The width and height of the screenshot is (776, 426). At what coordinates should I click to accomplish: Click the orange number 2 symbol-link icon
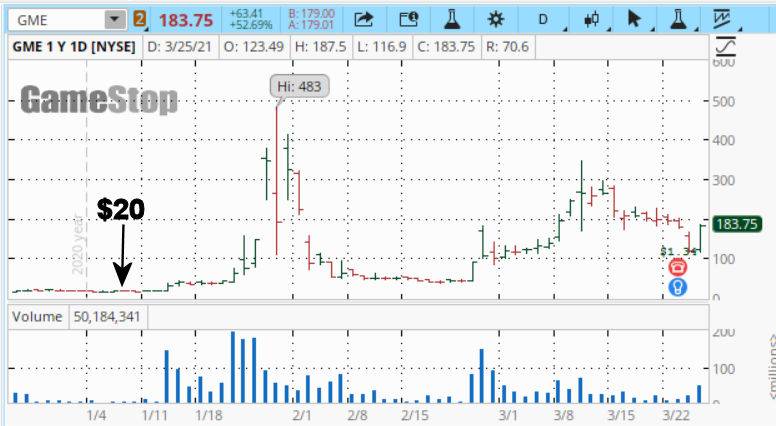coord(140,20)
